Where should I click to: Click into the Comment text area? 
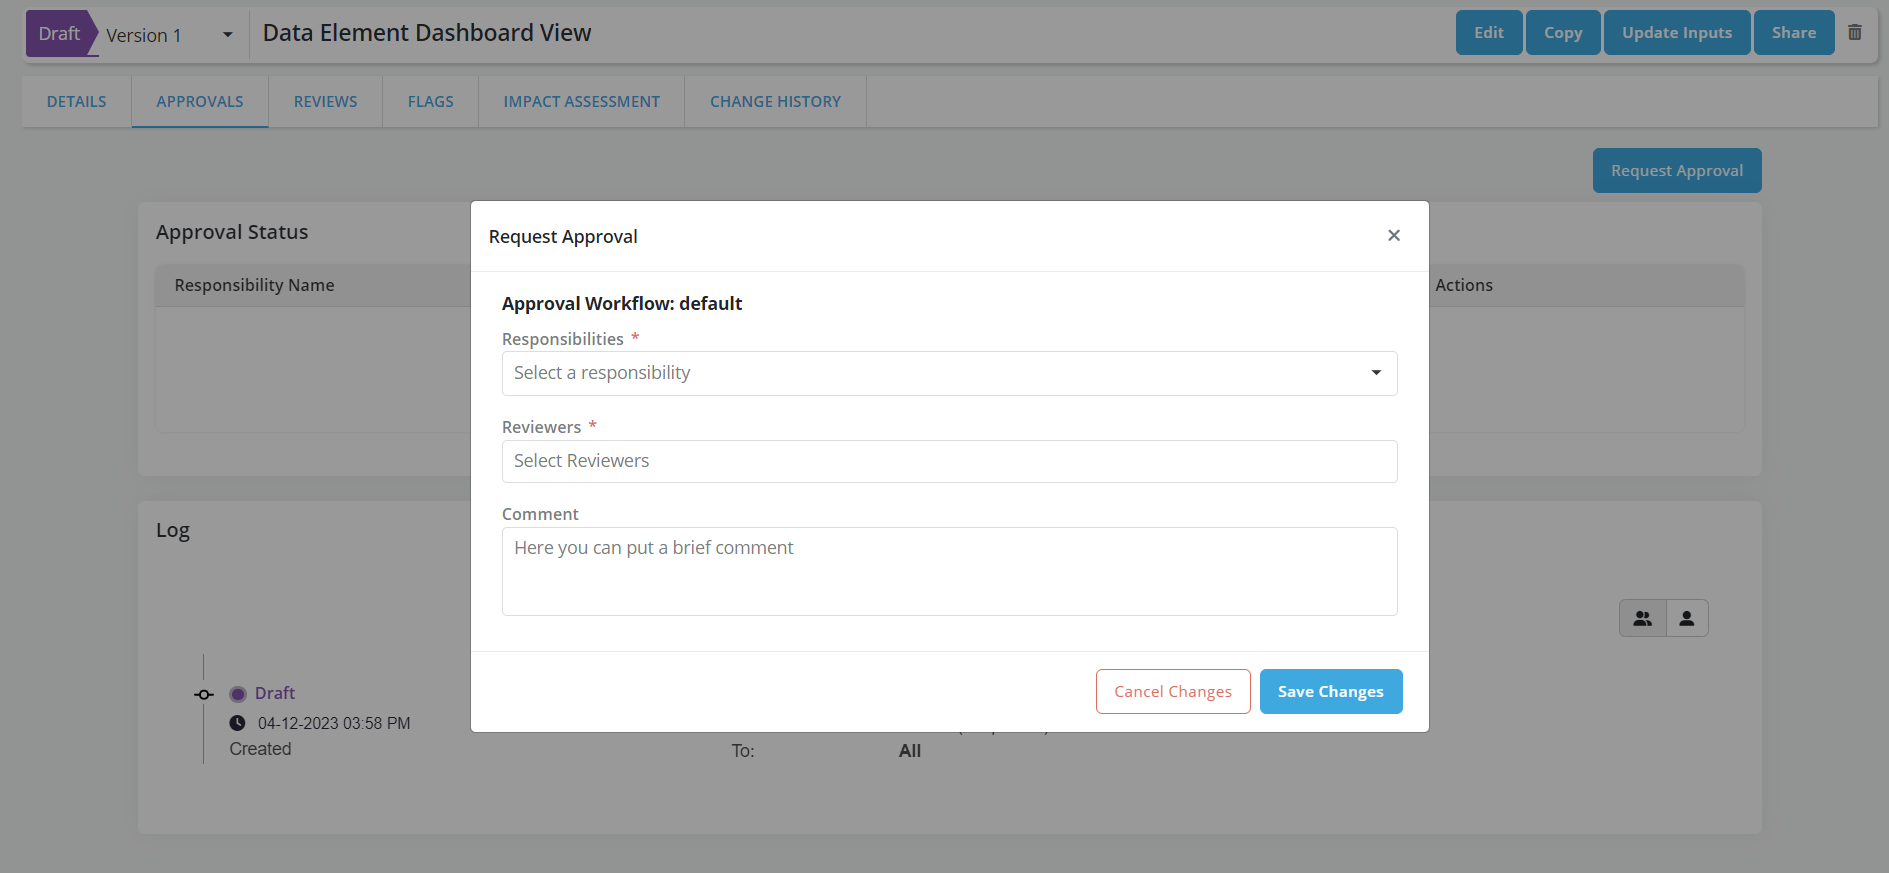click(x=948, y=571)
